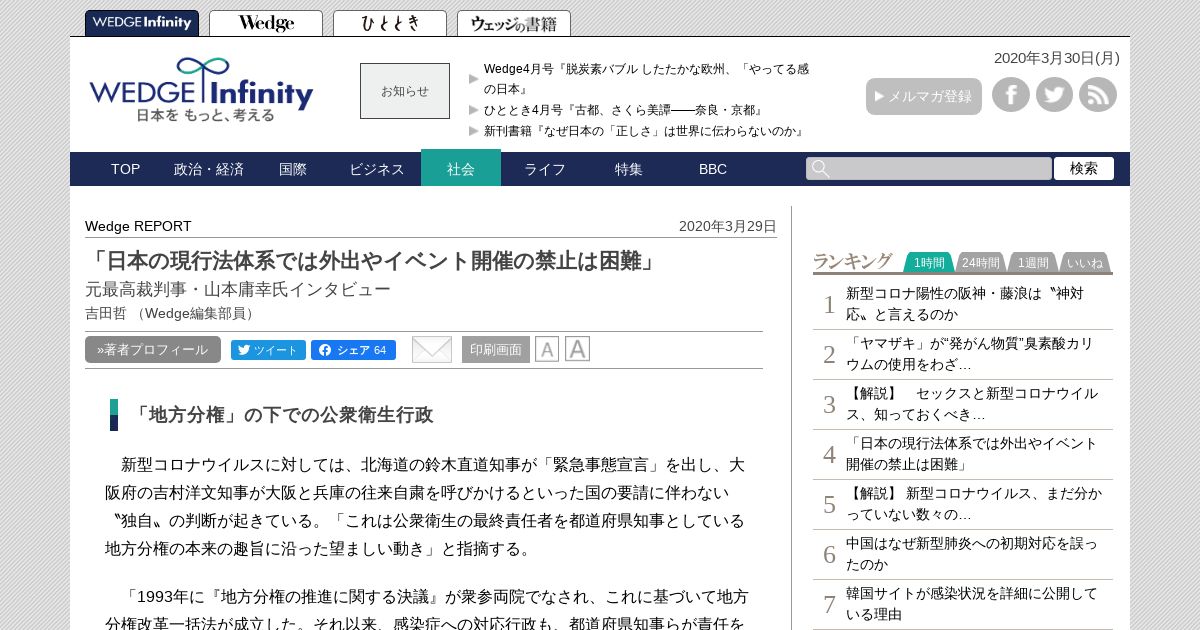Click header date 2020年3月30日(月)
The height and width of the screenshot is (630, 1200).
[x=1057, y=58]
